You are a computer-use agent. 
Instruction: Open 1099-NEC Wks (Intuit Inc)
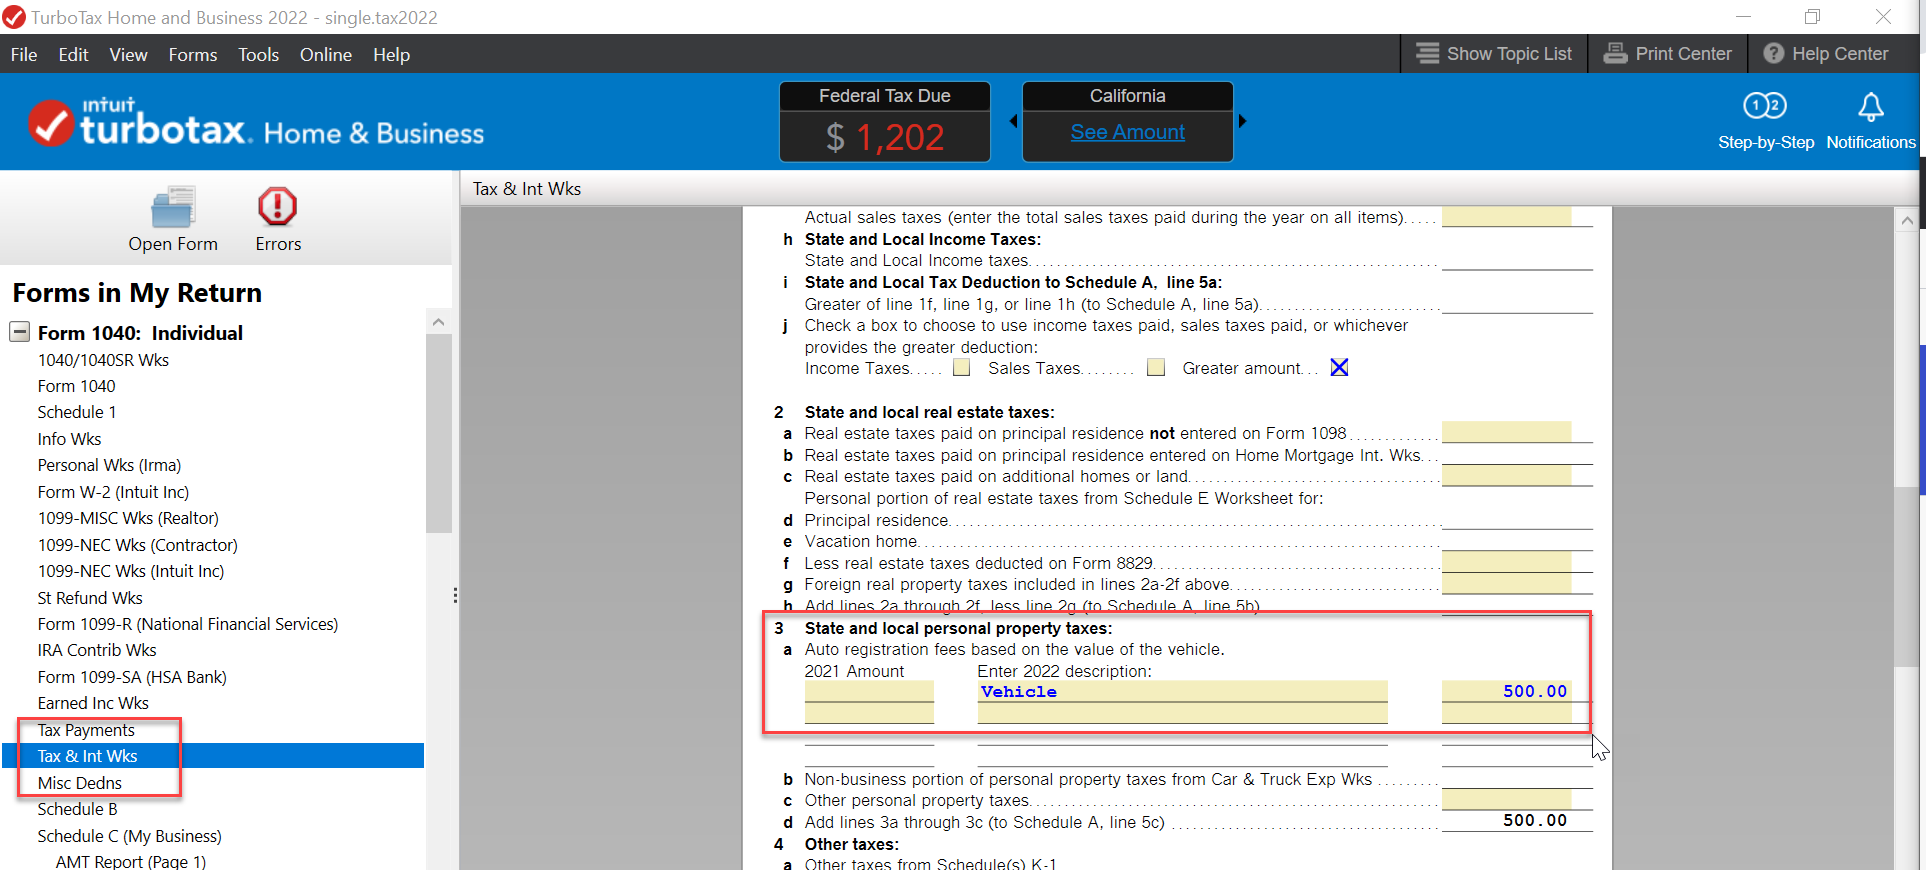[x=131, y=571]
